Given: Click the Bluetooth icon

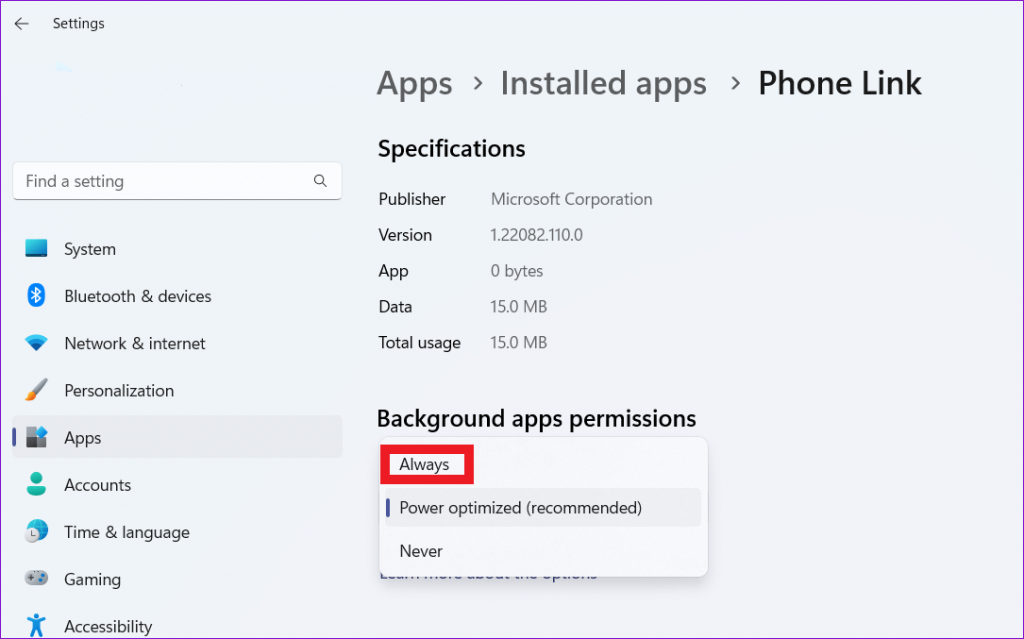Looking at the screenshot, I should pyautogui.click(x=36, y=295).
